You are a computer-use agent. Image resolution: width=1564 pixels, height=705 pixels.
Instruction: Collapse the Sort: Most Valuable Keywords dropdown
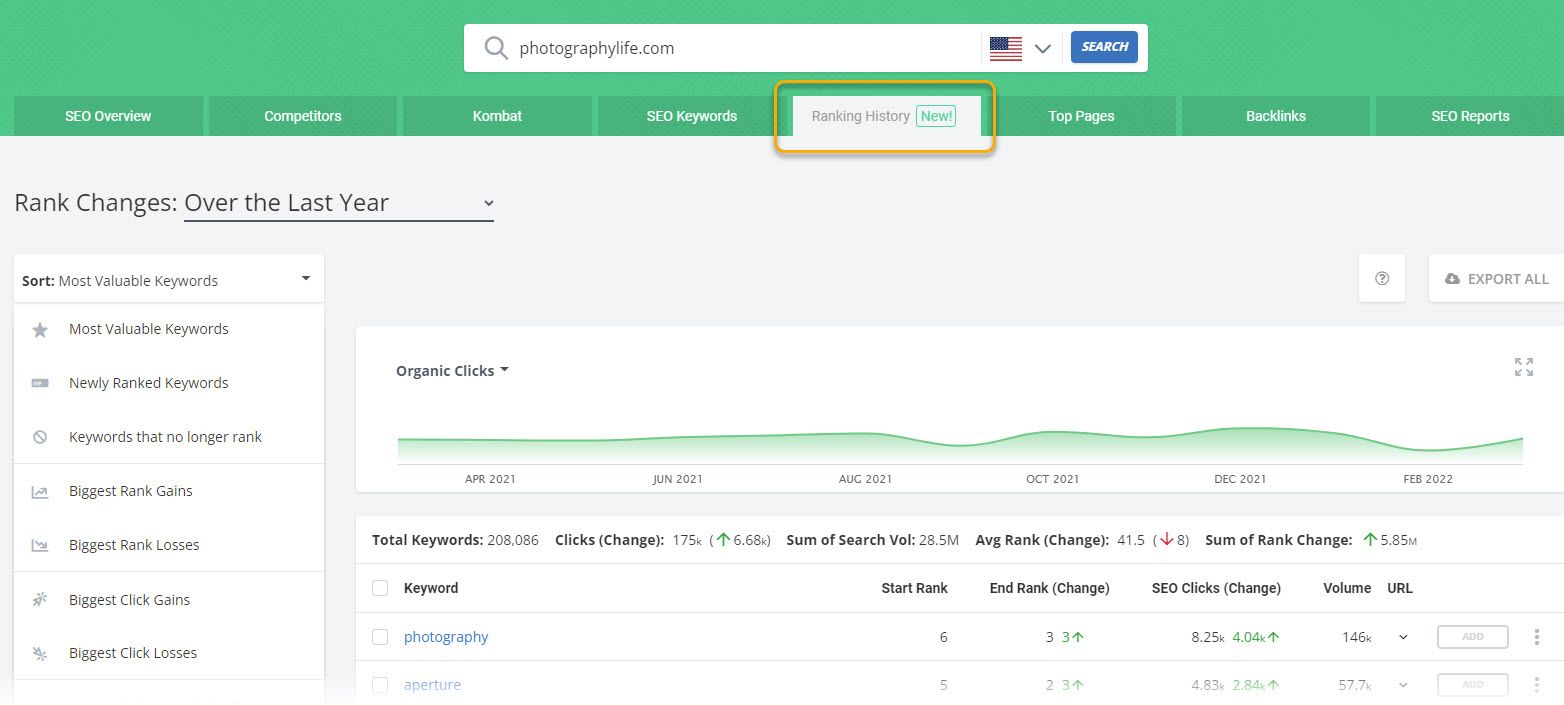click(x=169, y=280)
